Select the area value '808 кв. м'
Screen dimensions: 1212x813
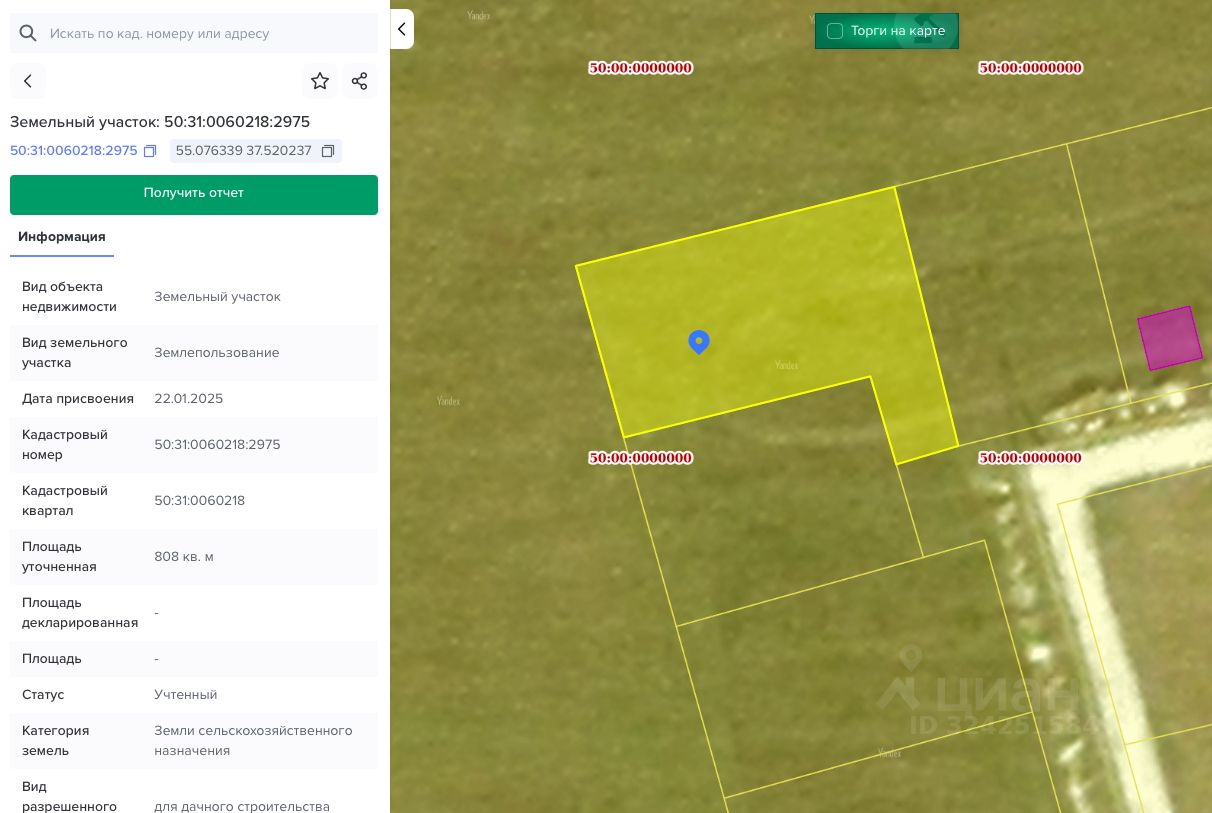click(x=184, y=557)
